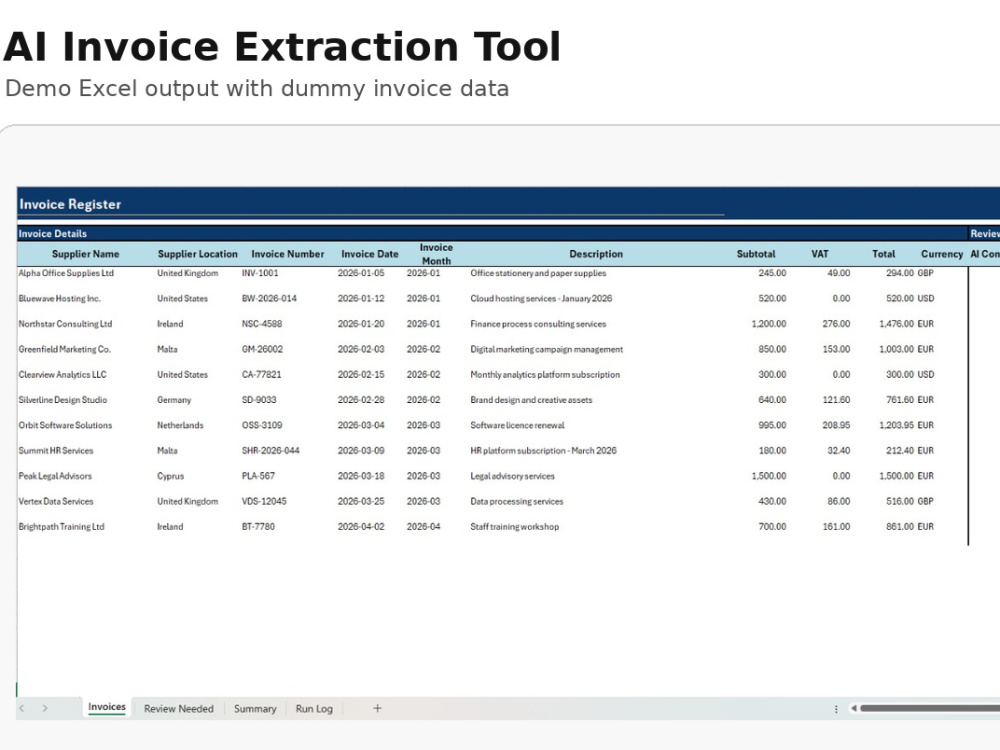The image size is (1000, 750).
Task: Add a new sheet with plus icon
Action: pos(377,708)
